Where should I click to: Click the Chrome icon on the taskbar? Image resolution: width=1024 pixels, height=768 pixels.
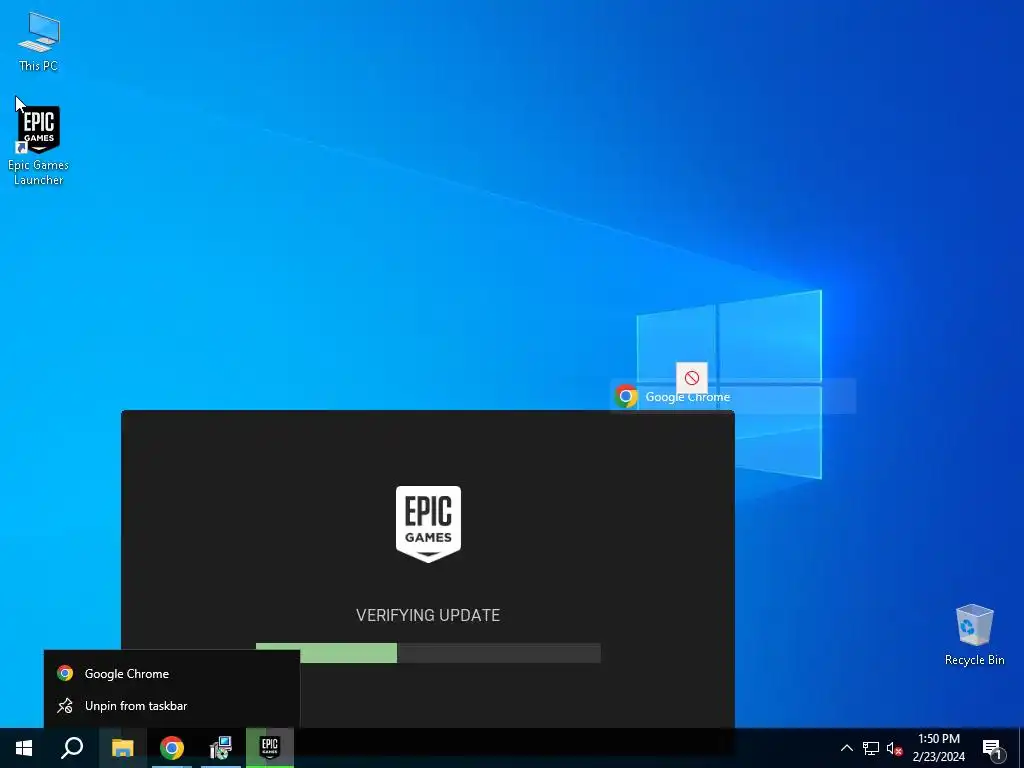(x=172, y=748)
